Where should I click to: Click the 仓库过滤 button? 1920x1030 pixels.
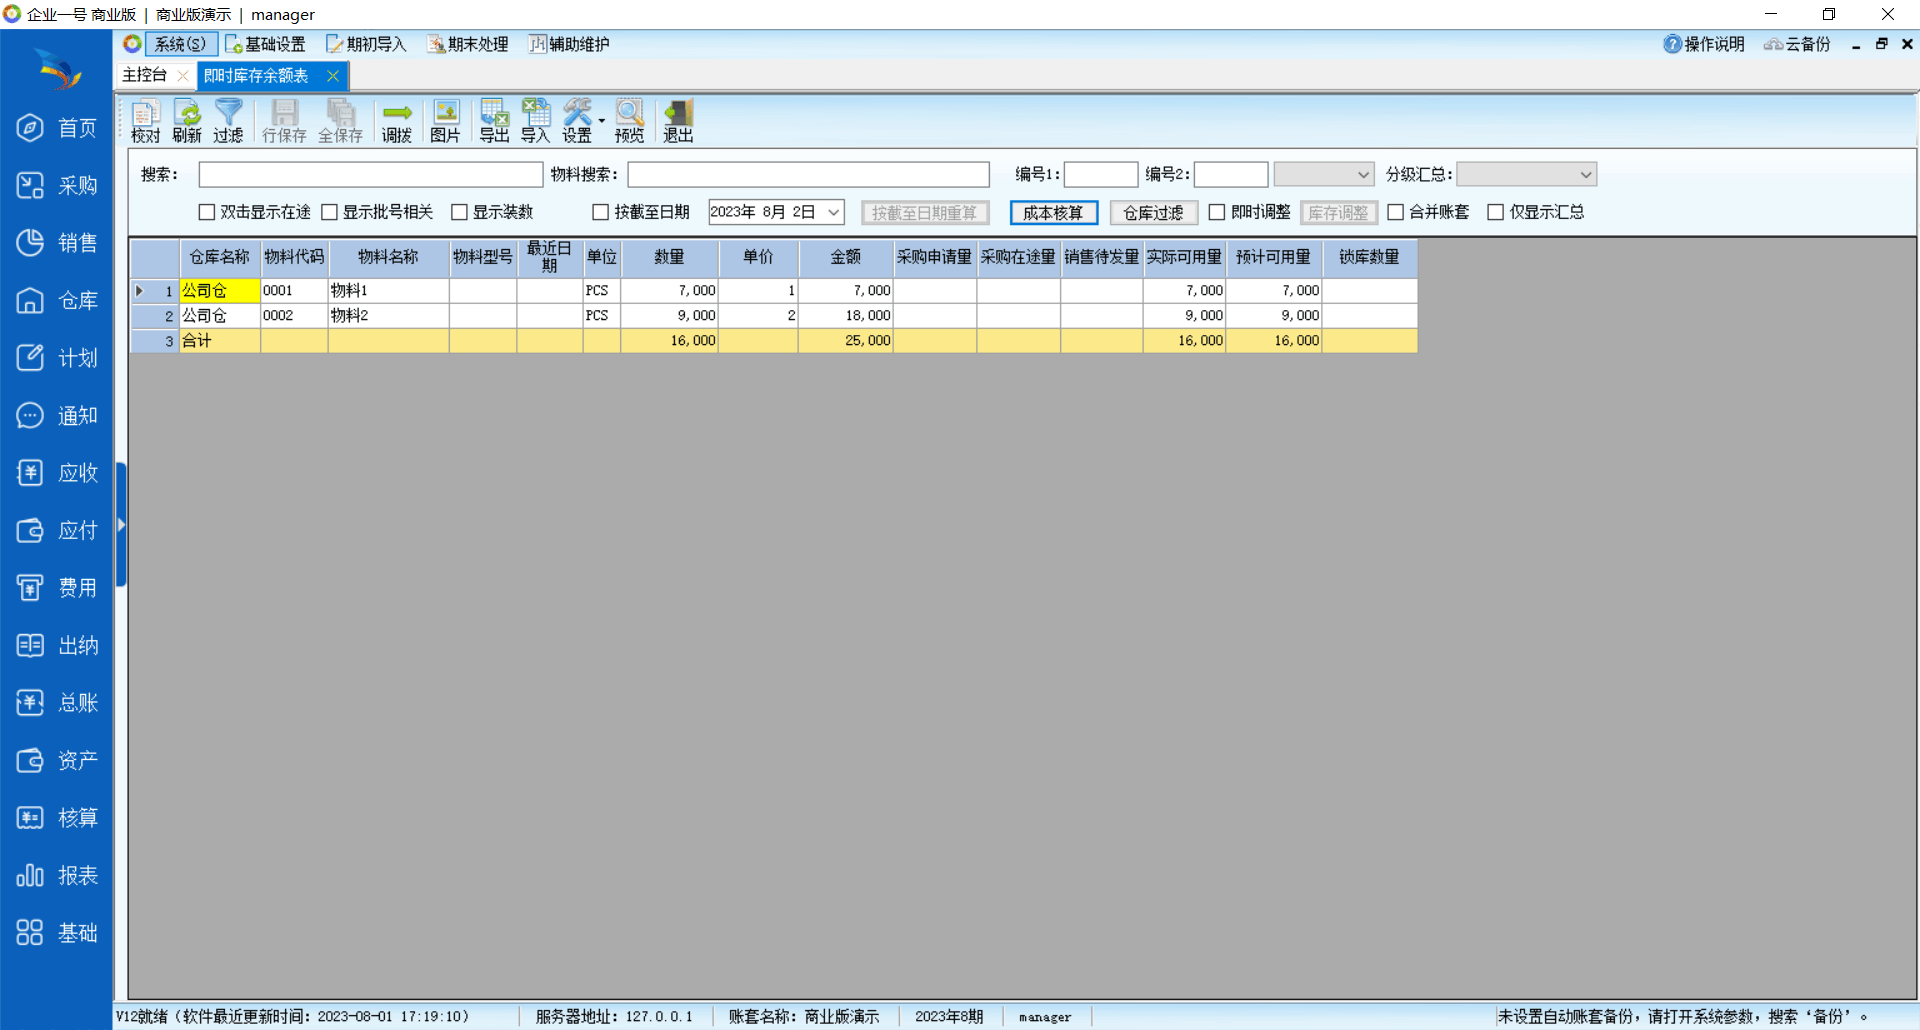point(1153,212)
